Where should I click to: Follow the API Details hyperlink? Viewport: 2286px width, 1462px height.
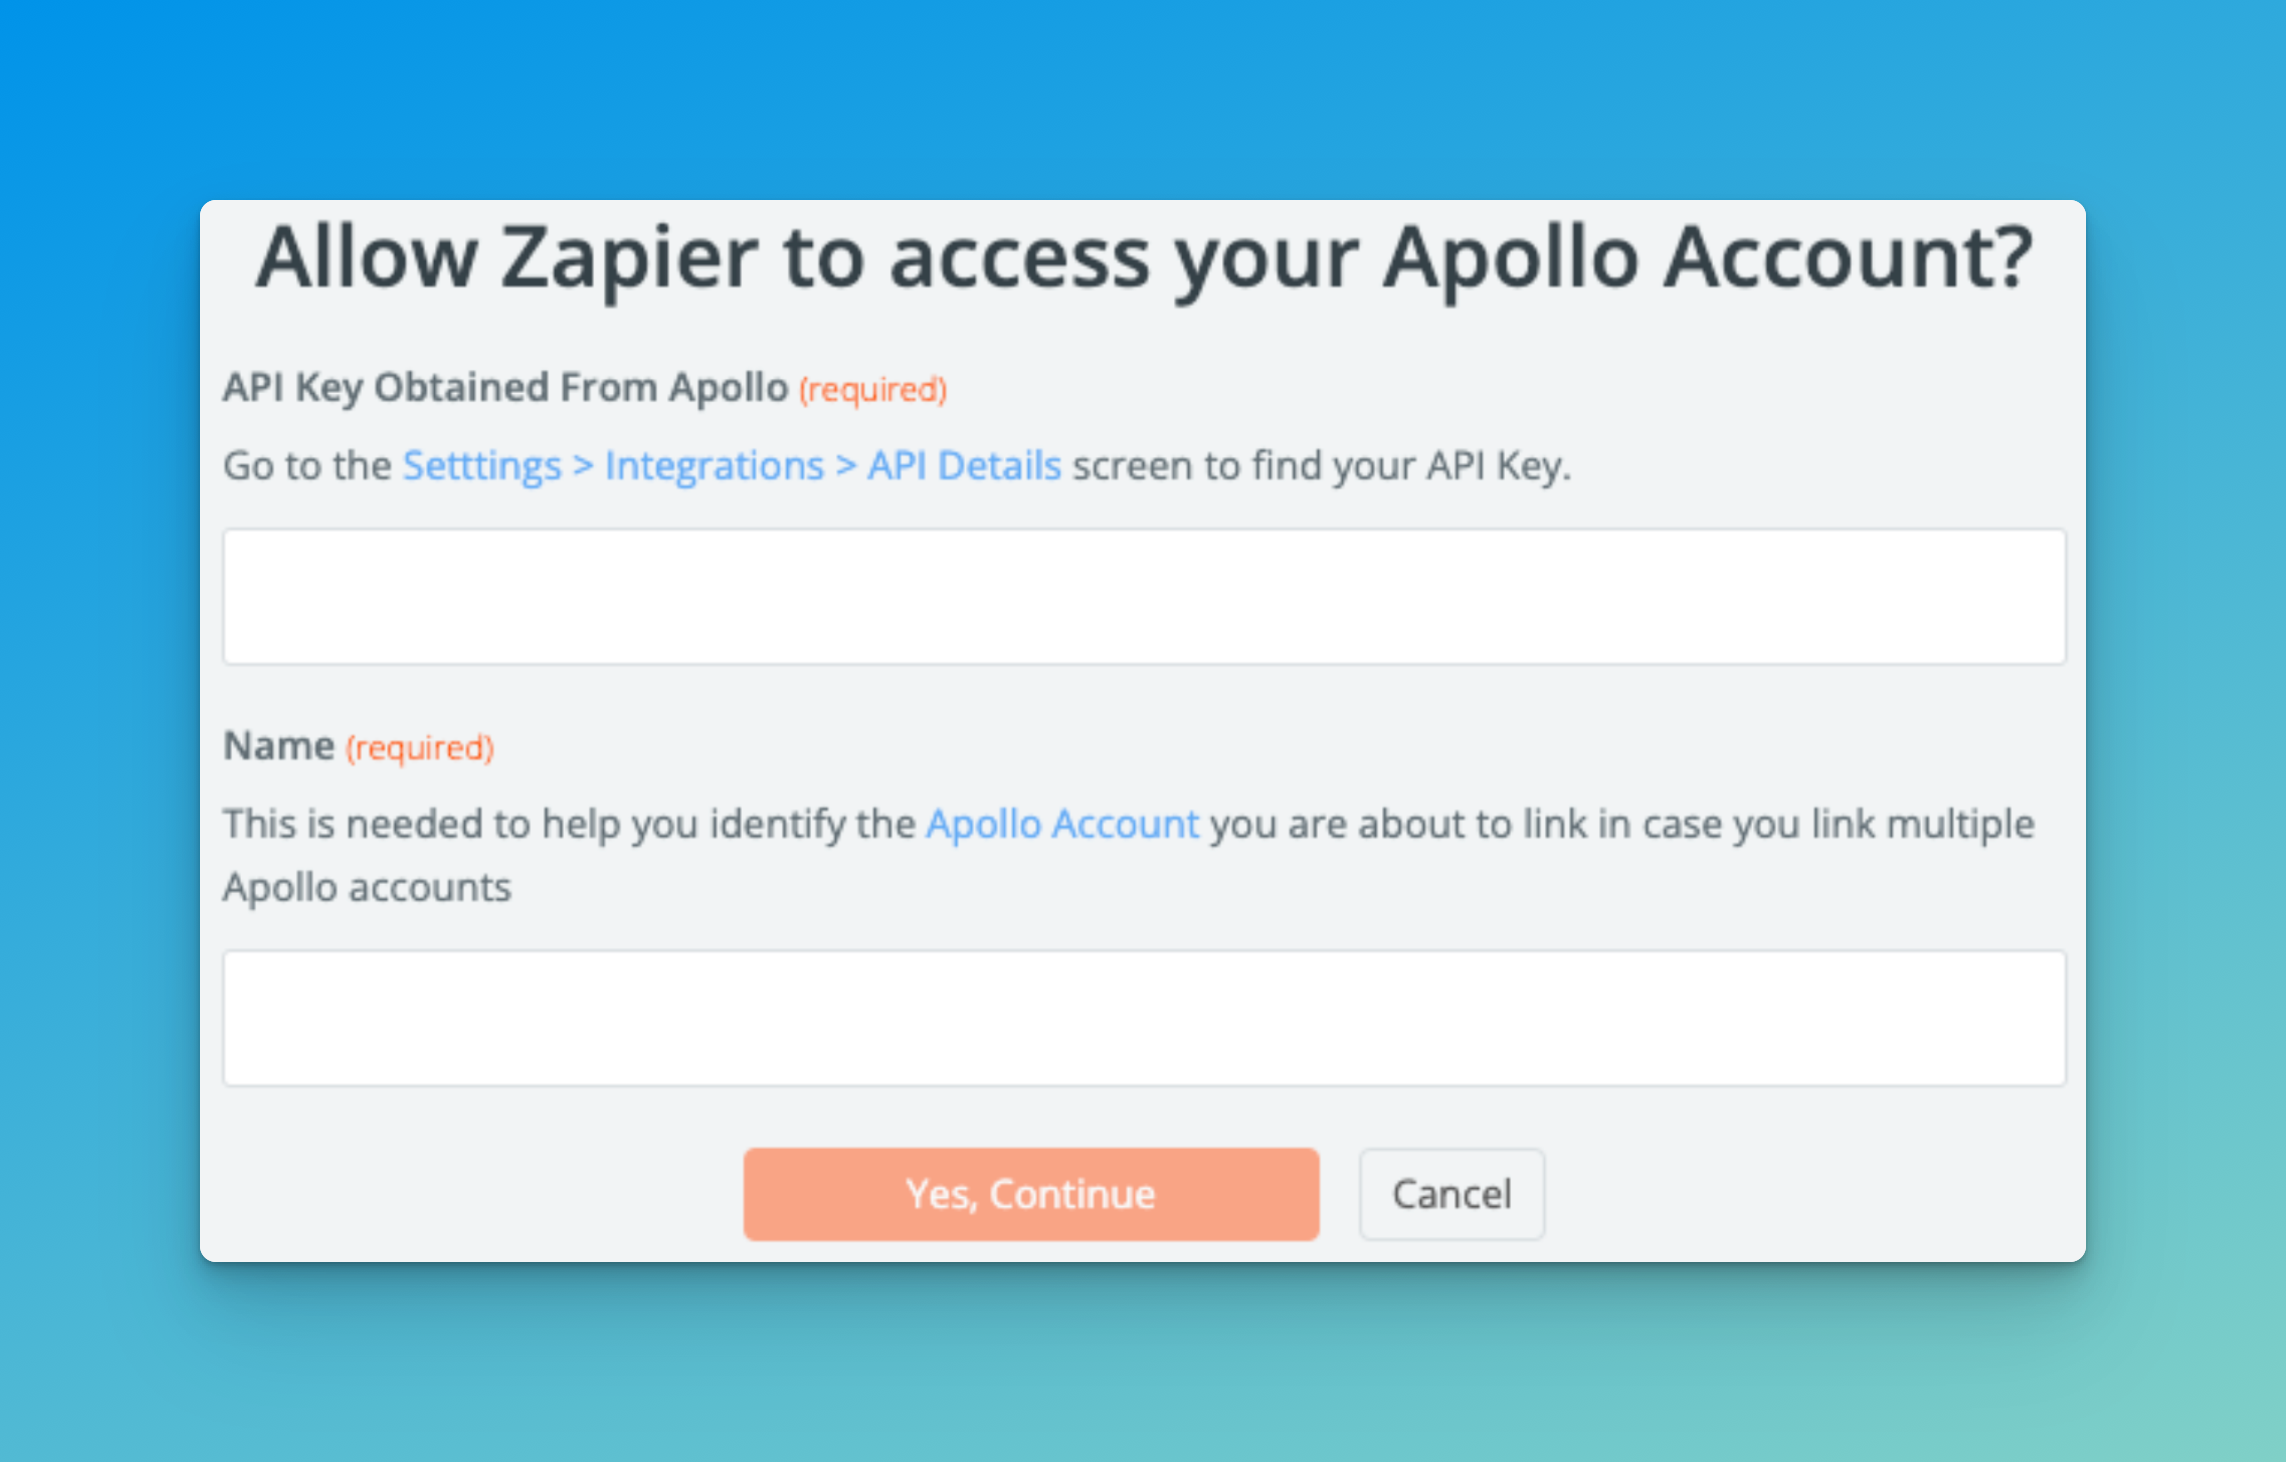[963, 465]
